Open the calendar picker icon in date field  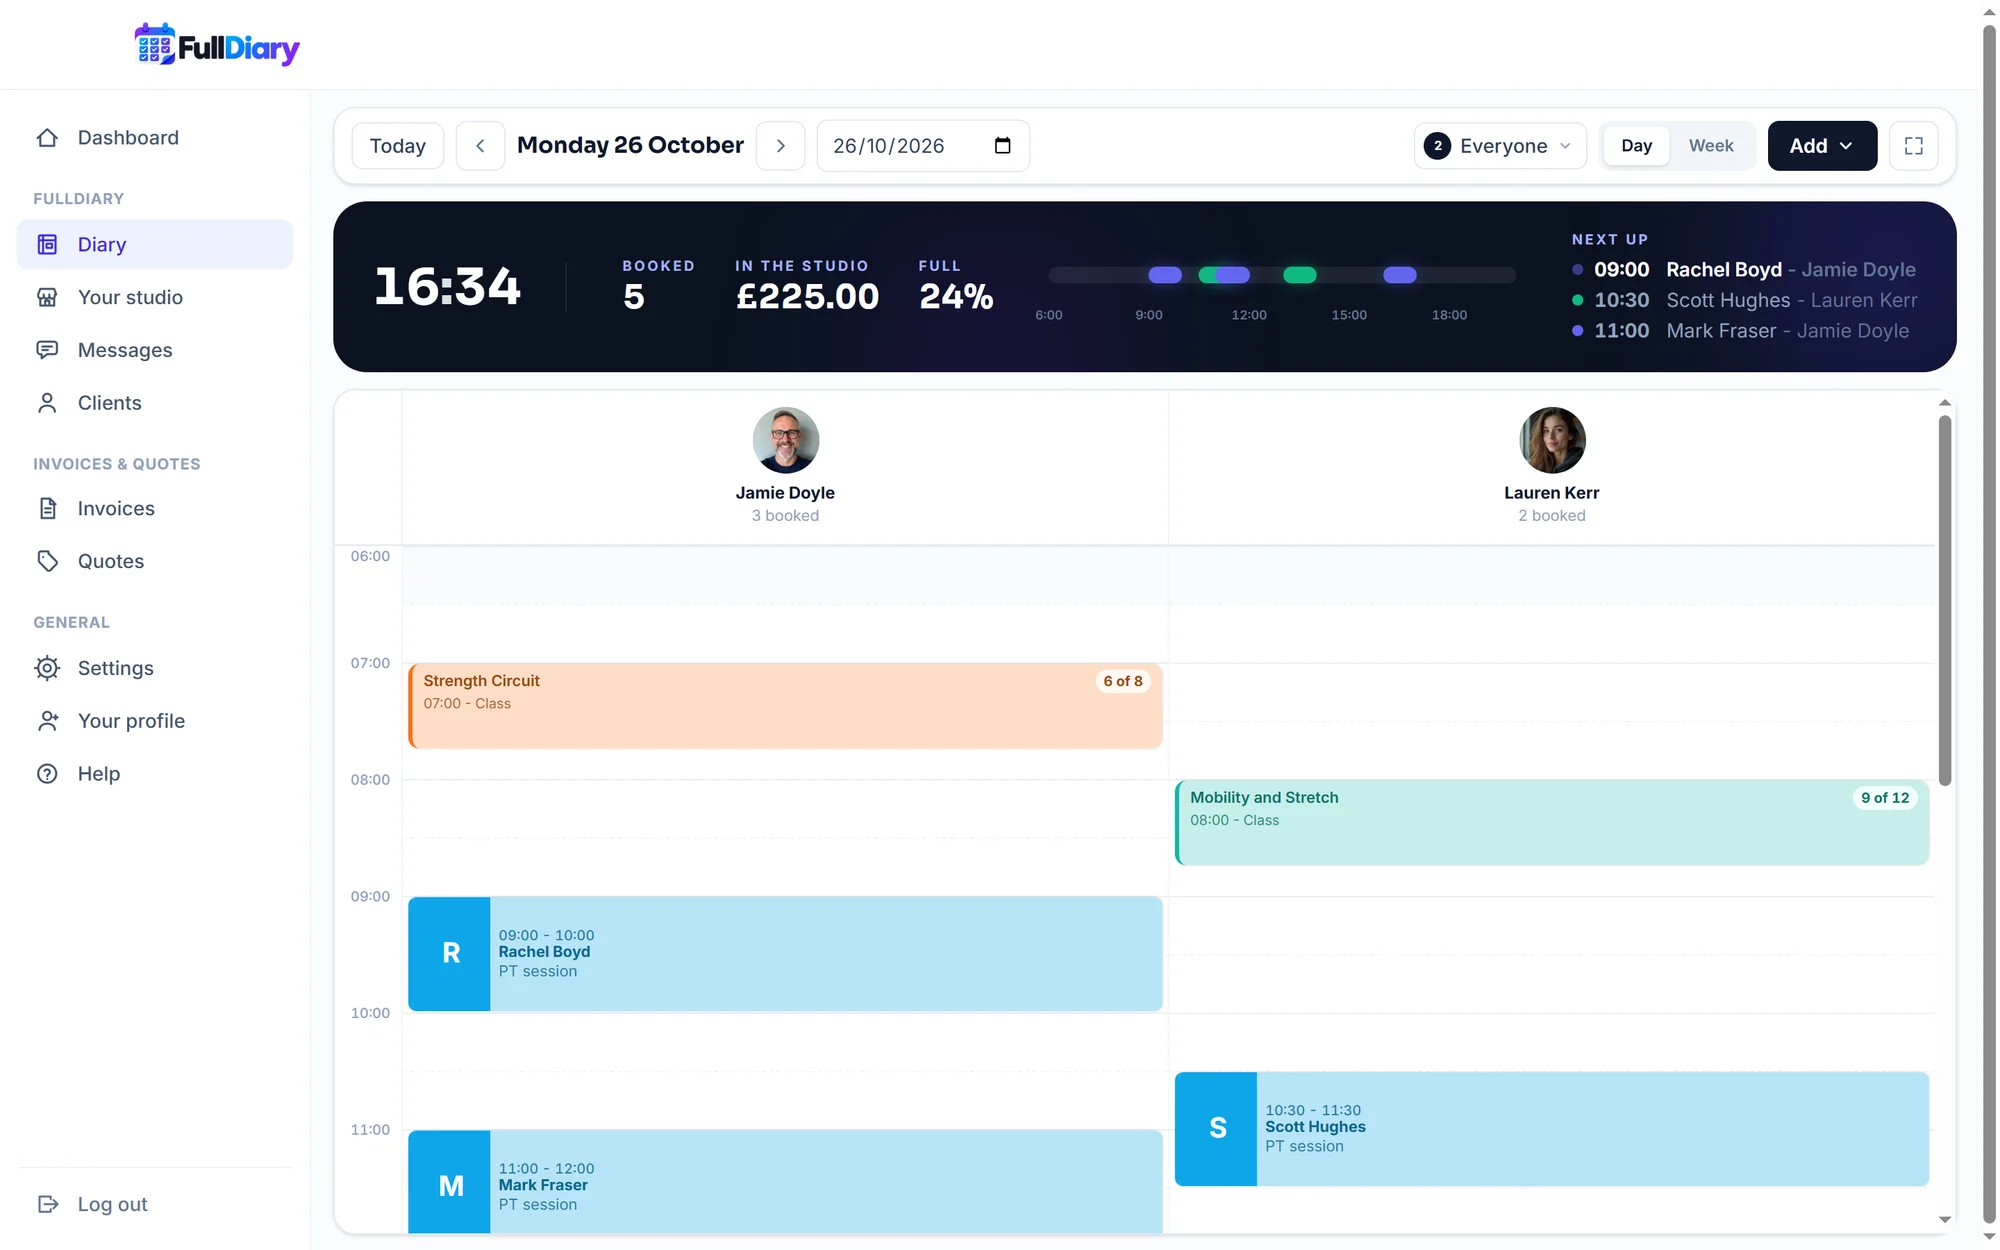pos(1002,146)
